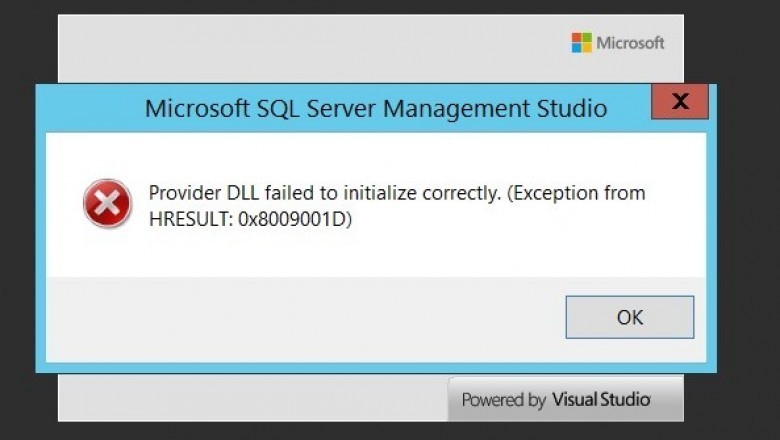The image size is (780, 440).
Task: Click the red square of Microsoft logo
Action: [576, 37]
